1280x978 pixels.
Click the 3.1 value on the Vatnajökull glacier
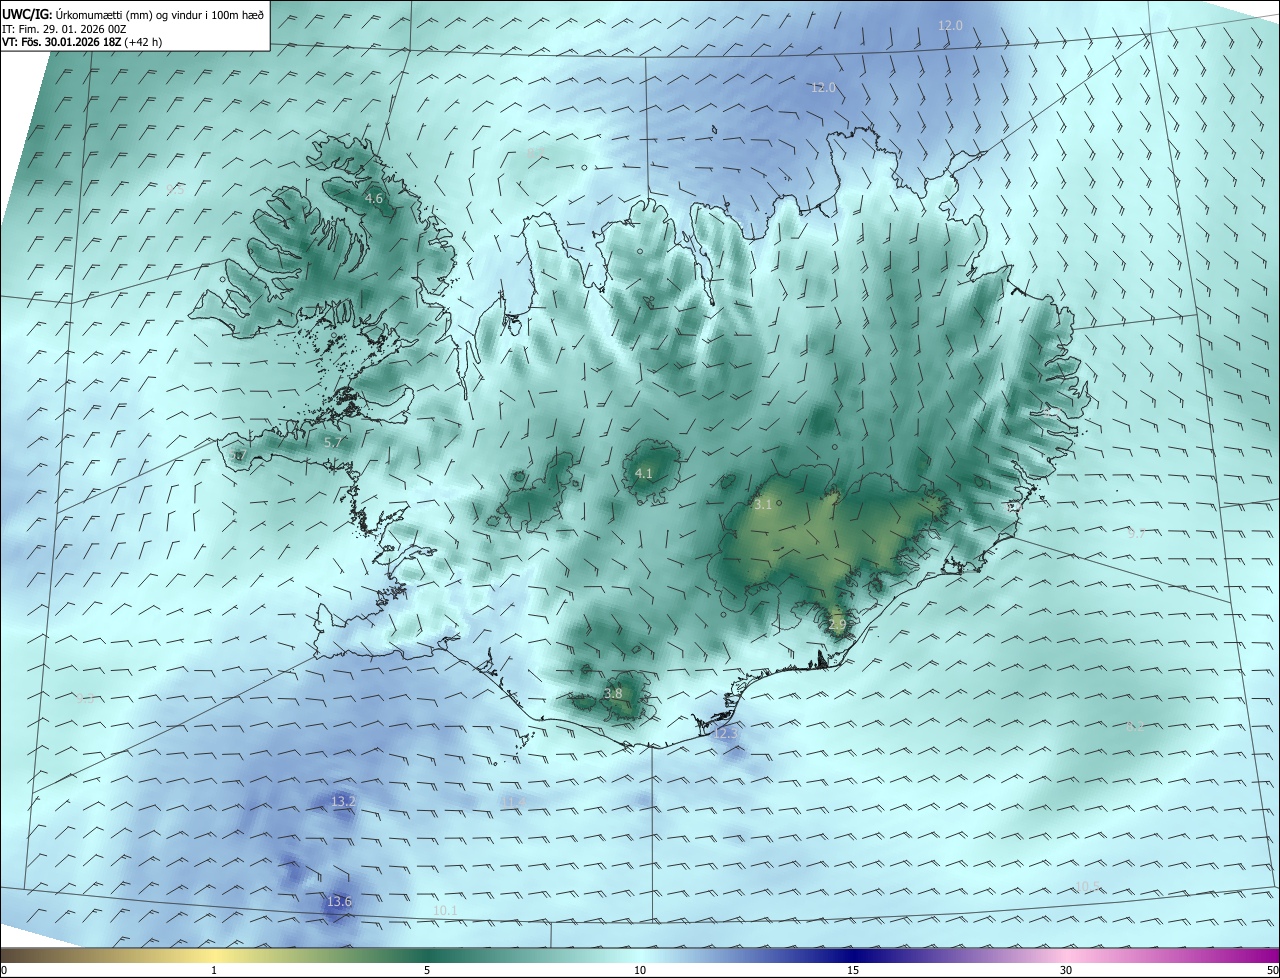pyautogui.click(x=763, y=505)
